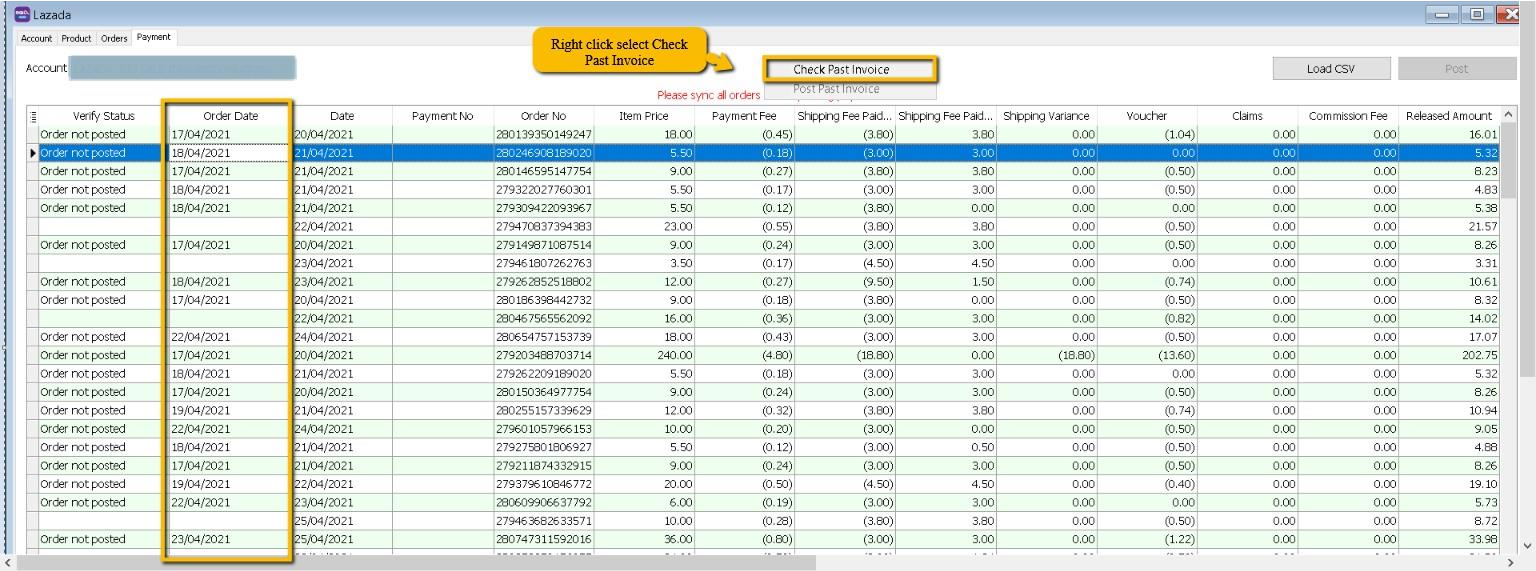Switch to the Account tab

click(37, 38)
